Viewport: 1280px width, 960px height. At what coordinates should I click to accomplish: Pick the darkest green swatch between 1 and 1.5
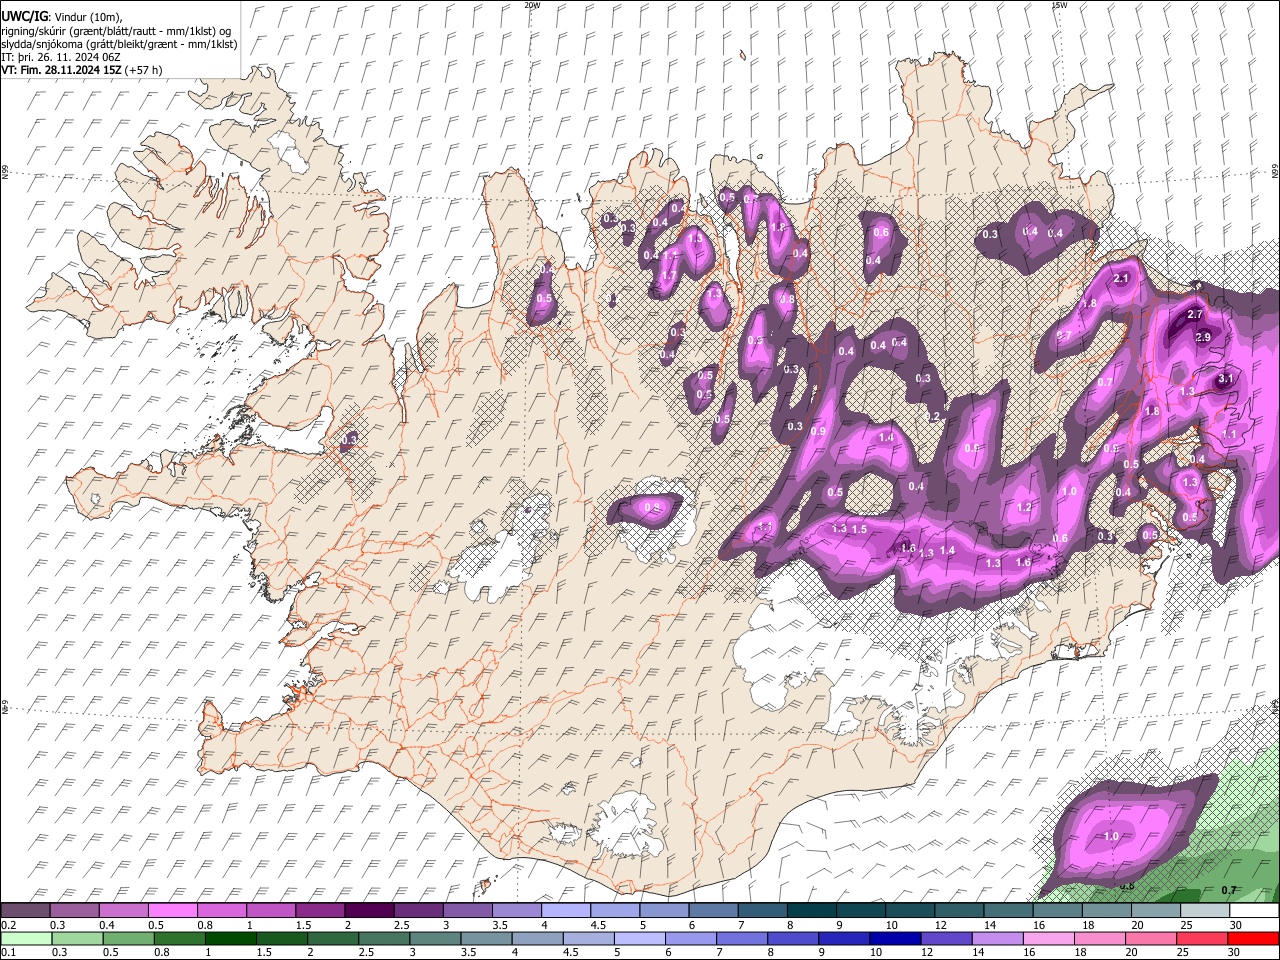click(230, 938)
